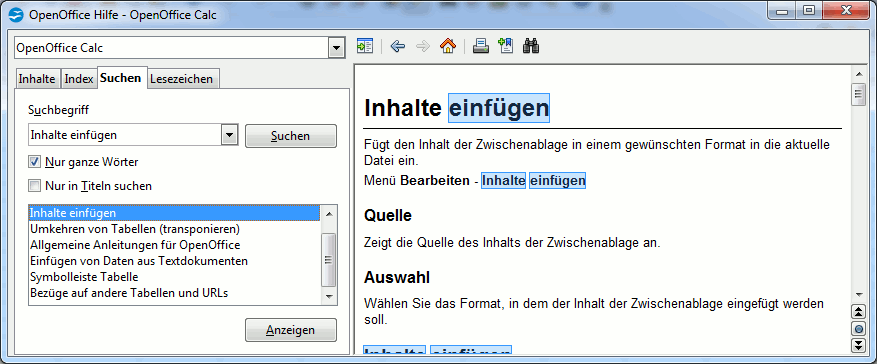
Task: Switch to the Inhalte tab
Action: 37,79
